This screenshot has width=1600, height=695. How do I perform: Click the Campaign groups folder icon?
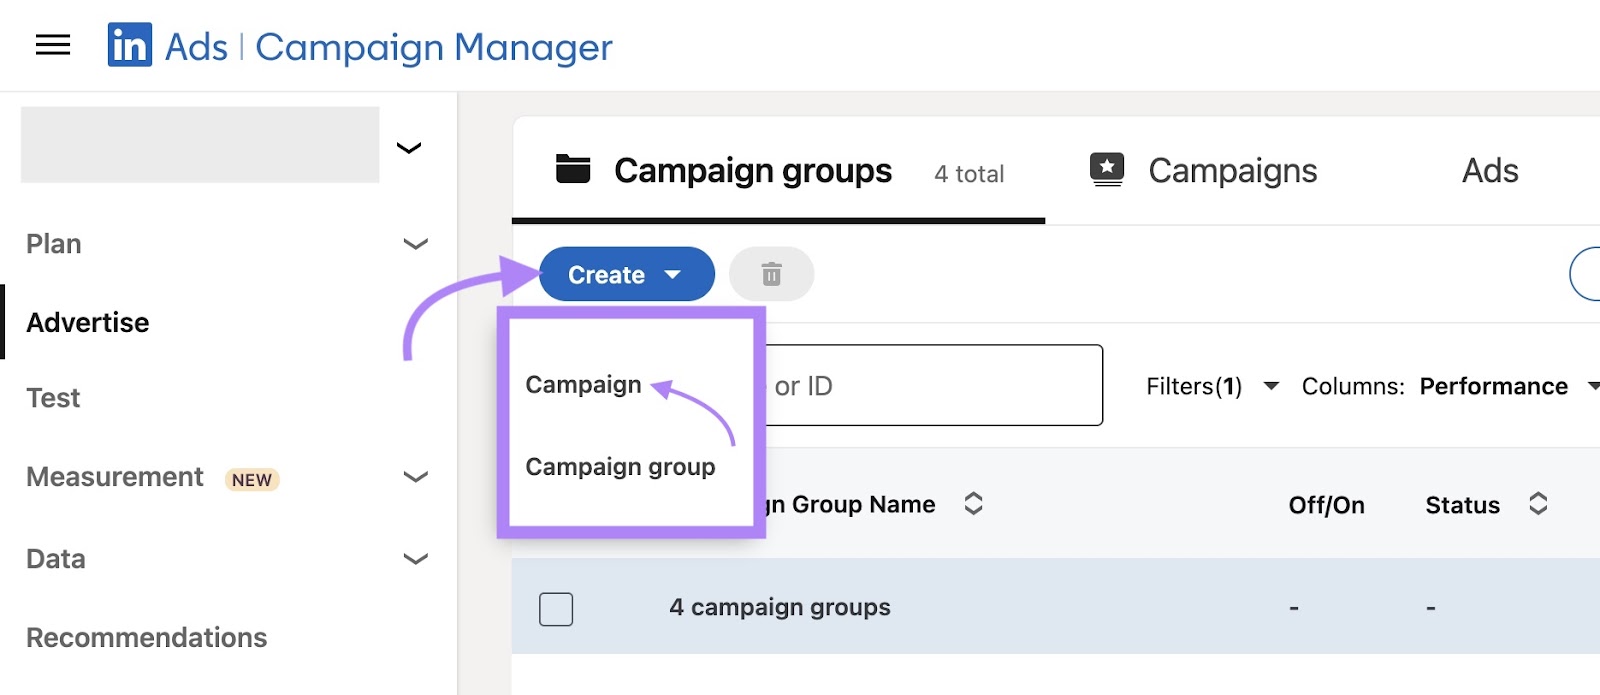coord(571,170)
